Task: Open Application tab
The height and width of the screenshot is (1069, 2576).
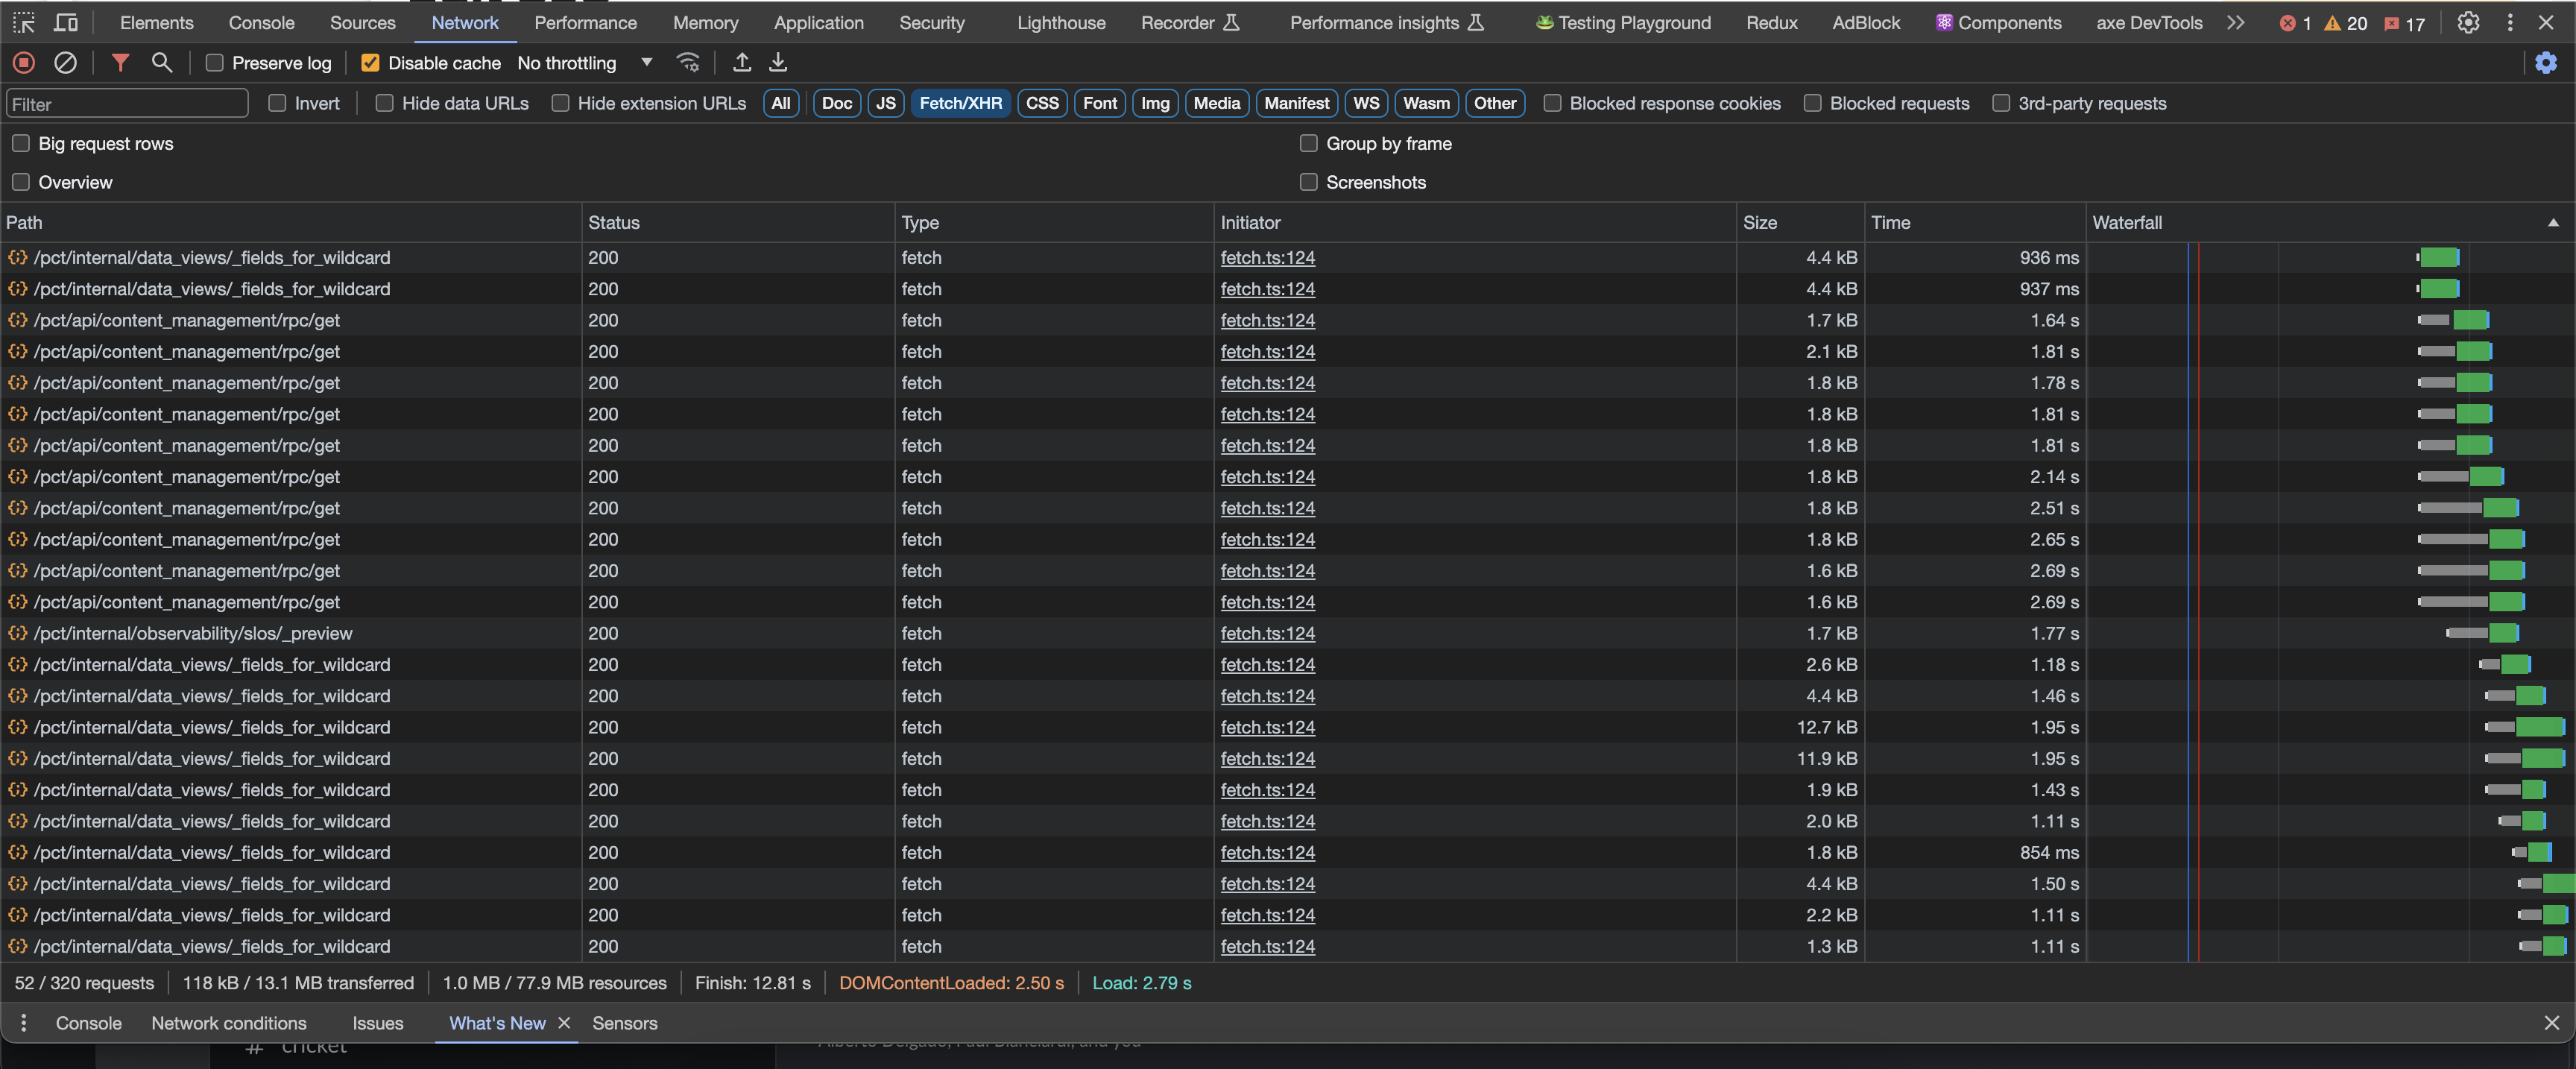Action: (x=818, y=22)
